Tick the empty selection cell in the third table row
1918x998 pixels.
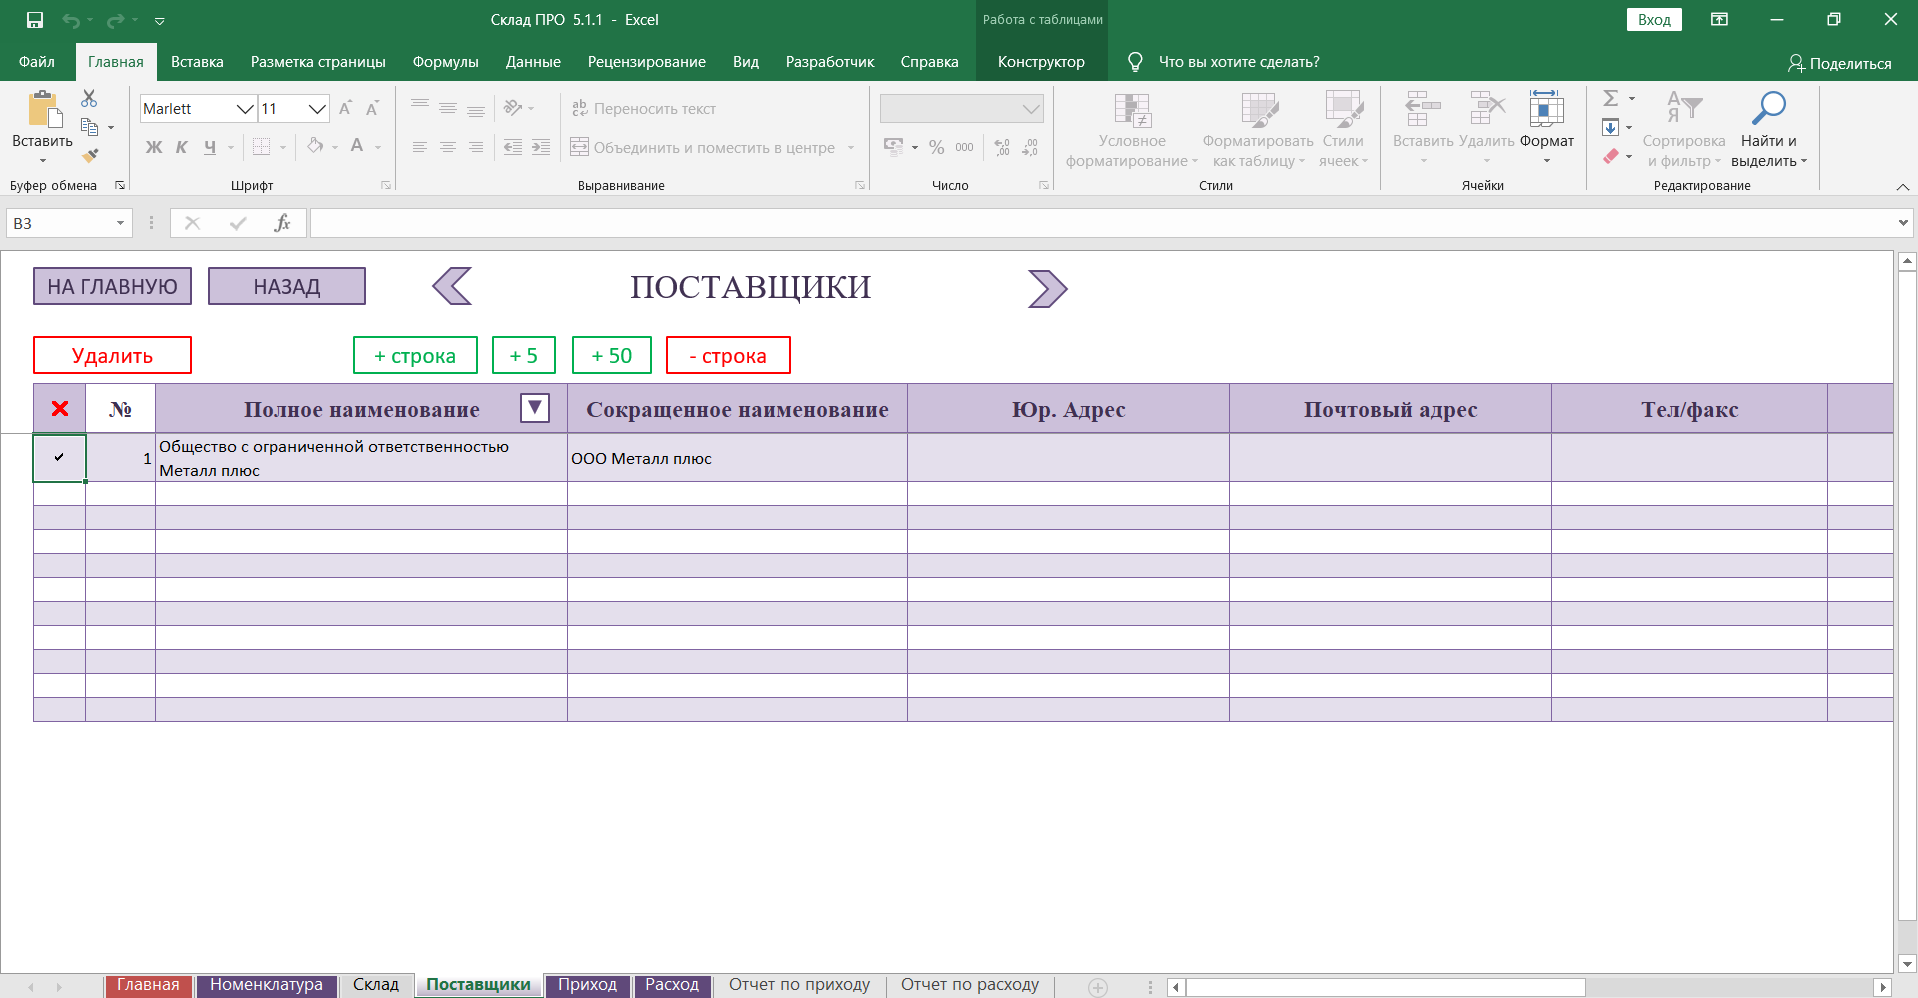(x=60, y=518)
